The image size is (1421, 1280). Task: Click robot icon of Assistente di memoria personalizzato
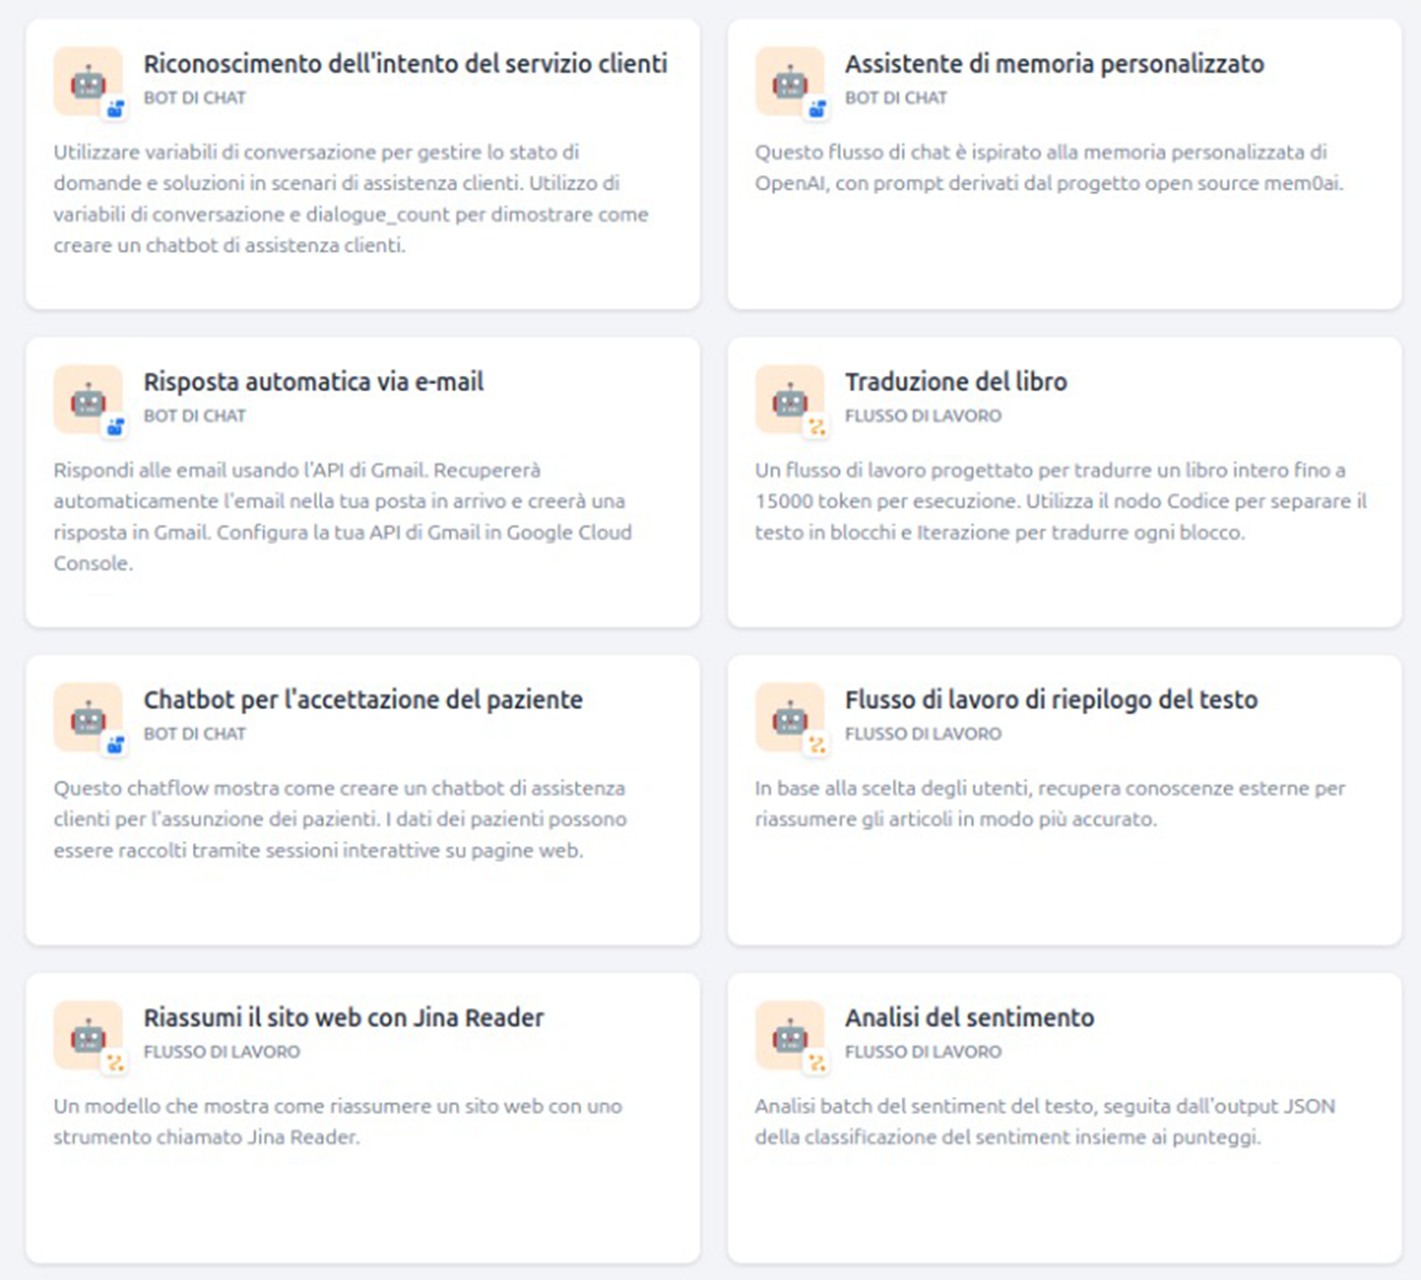coord(789,81)
